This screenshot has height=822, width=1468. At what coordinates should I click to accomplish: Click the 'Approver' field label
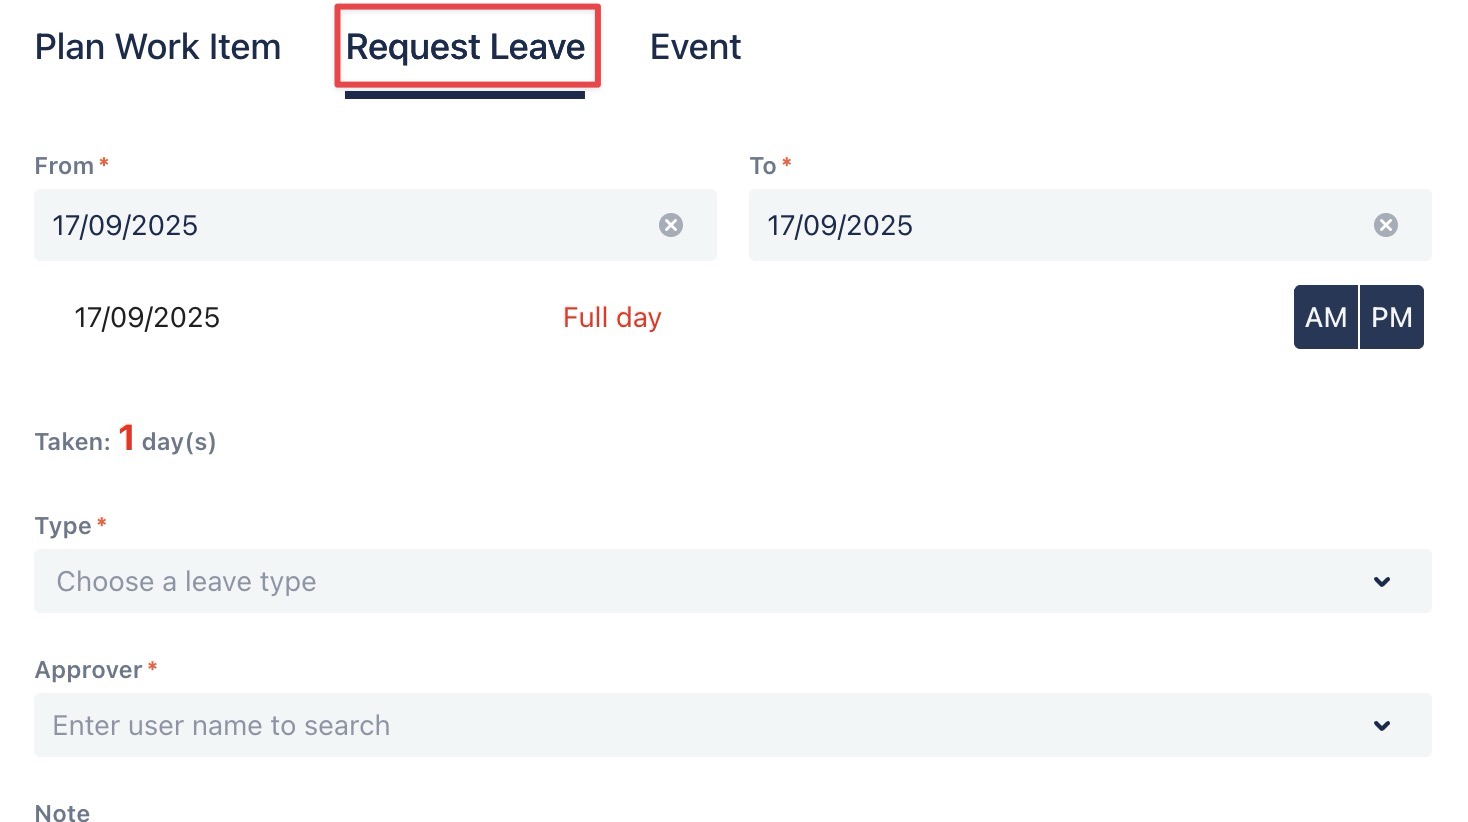(88, 670)
